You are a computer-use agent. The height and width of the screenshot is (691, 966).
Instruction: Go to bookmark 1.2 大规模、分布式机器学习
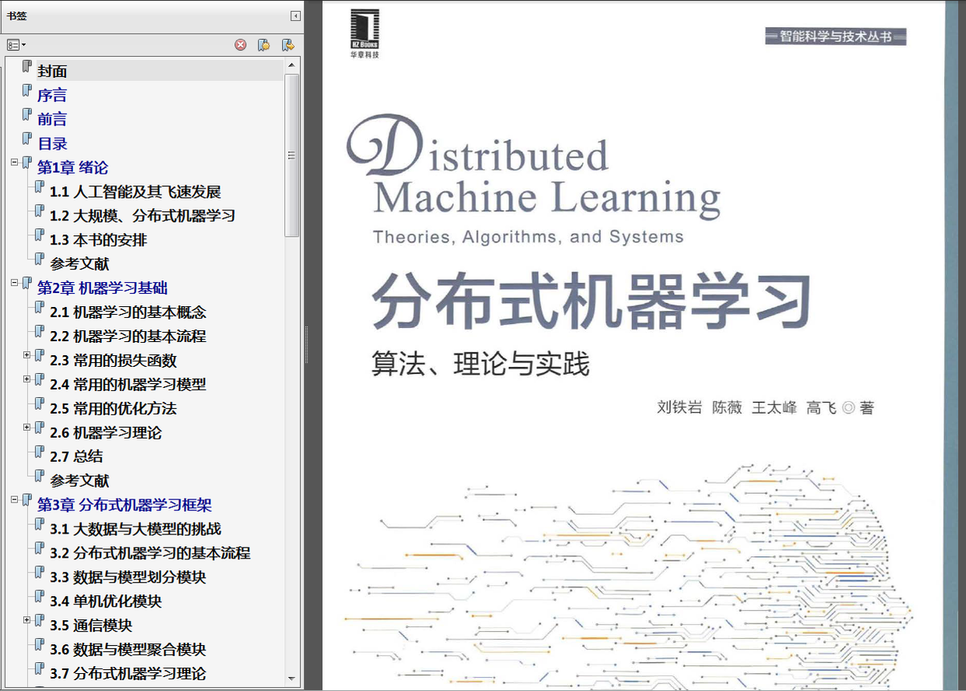[x=142, y=216]
